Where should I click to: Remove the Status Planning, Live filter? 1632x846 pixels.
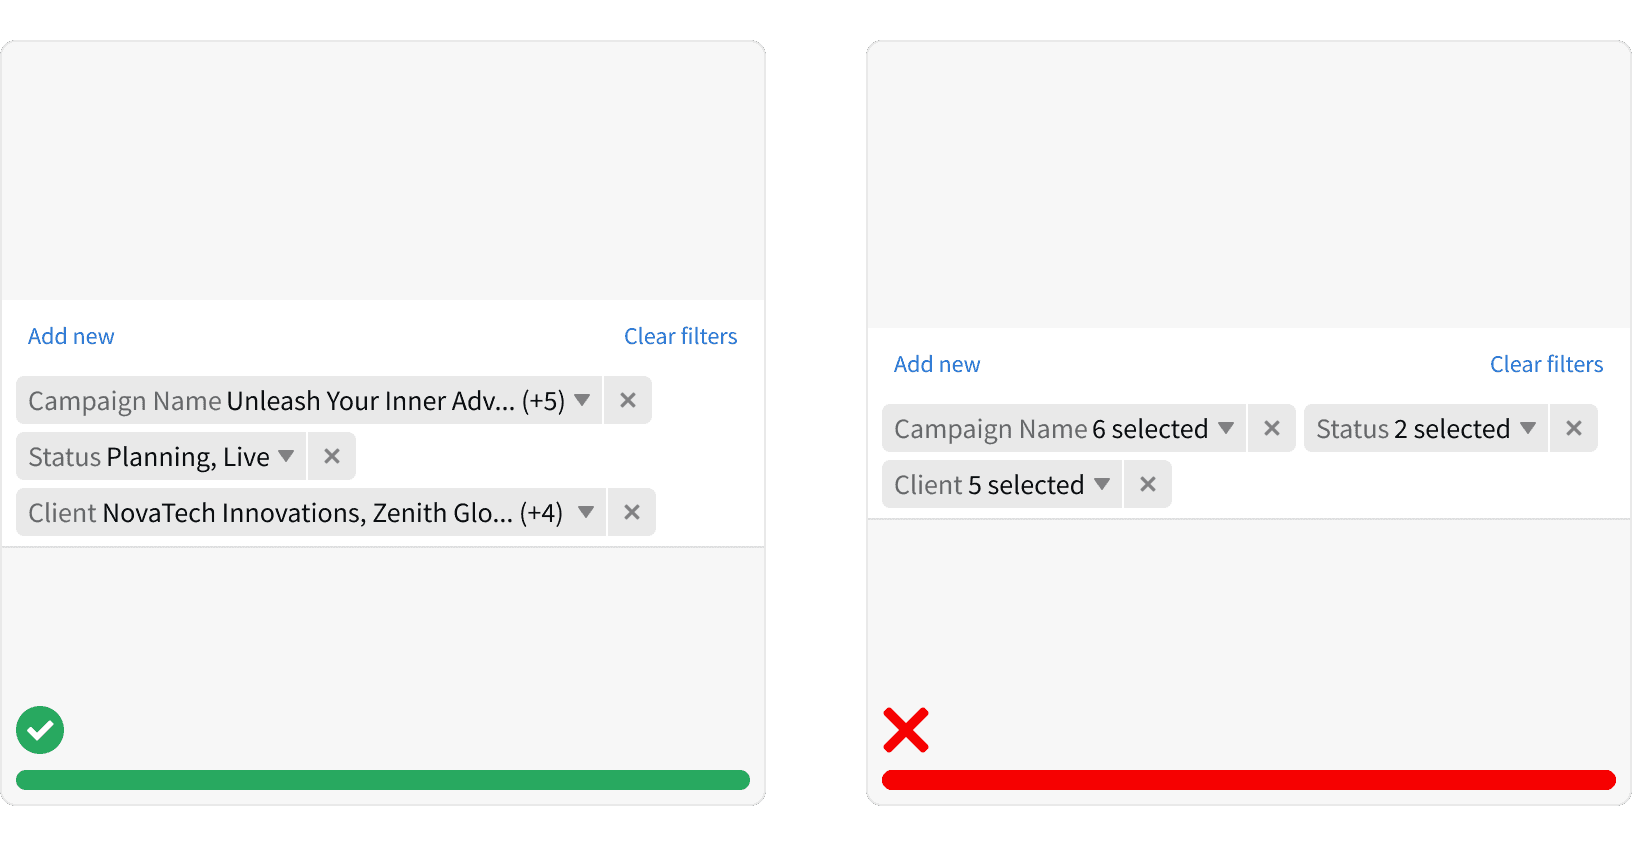click(x=332, y=456)
